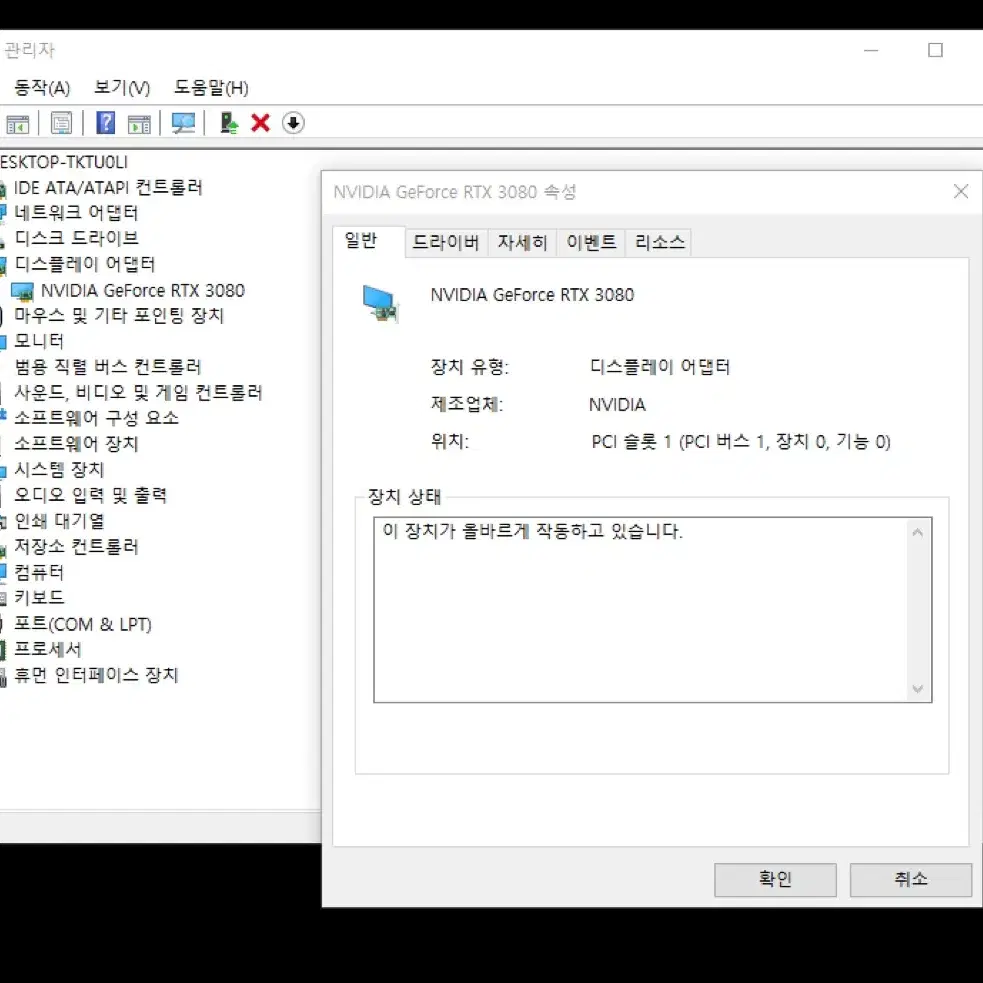Select 휴먼 인터페이스 장치
983x983 pixels.
pyautogui.click(x=97, y=675)
